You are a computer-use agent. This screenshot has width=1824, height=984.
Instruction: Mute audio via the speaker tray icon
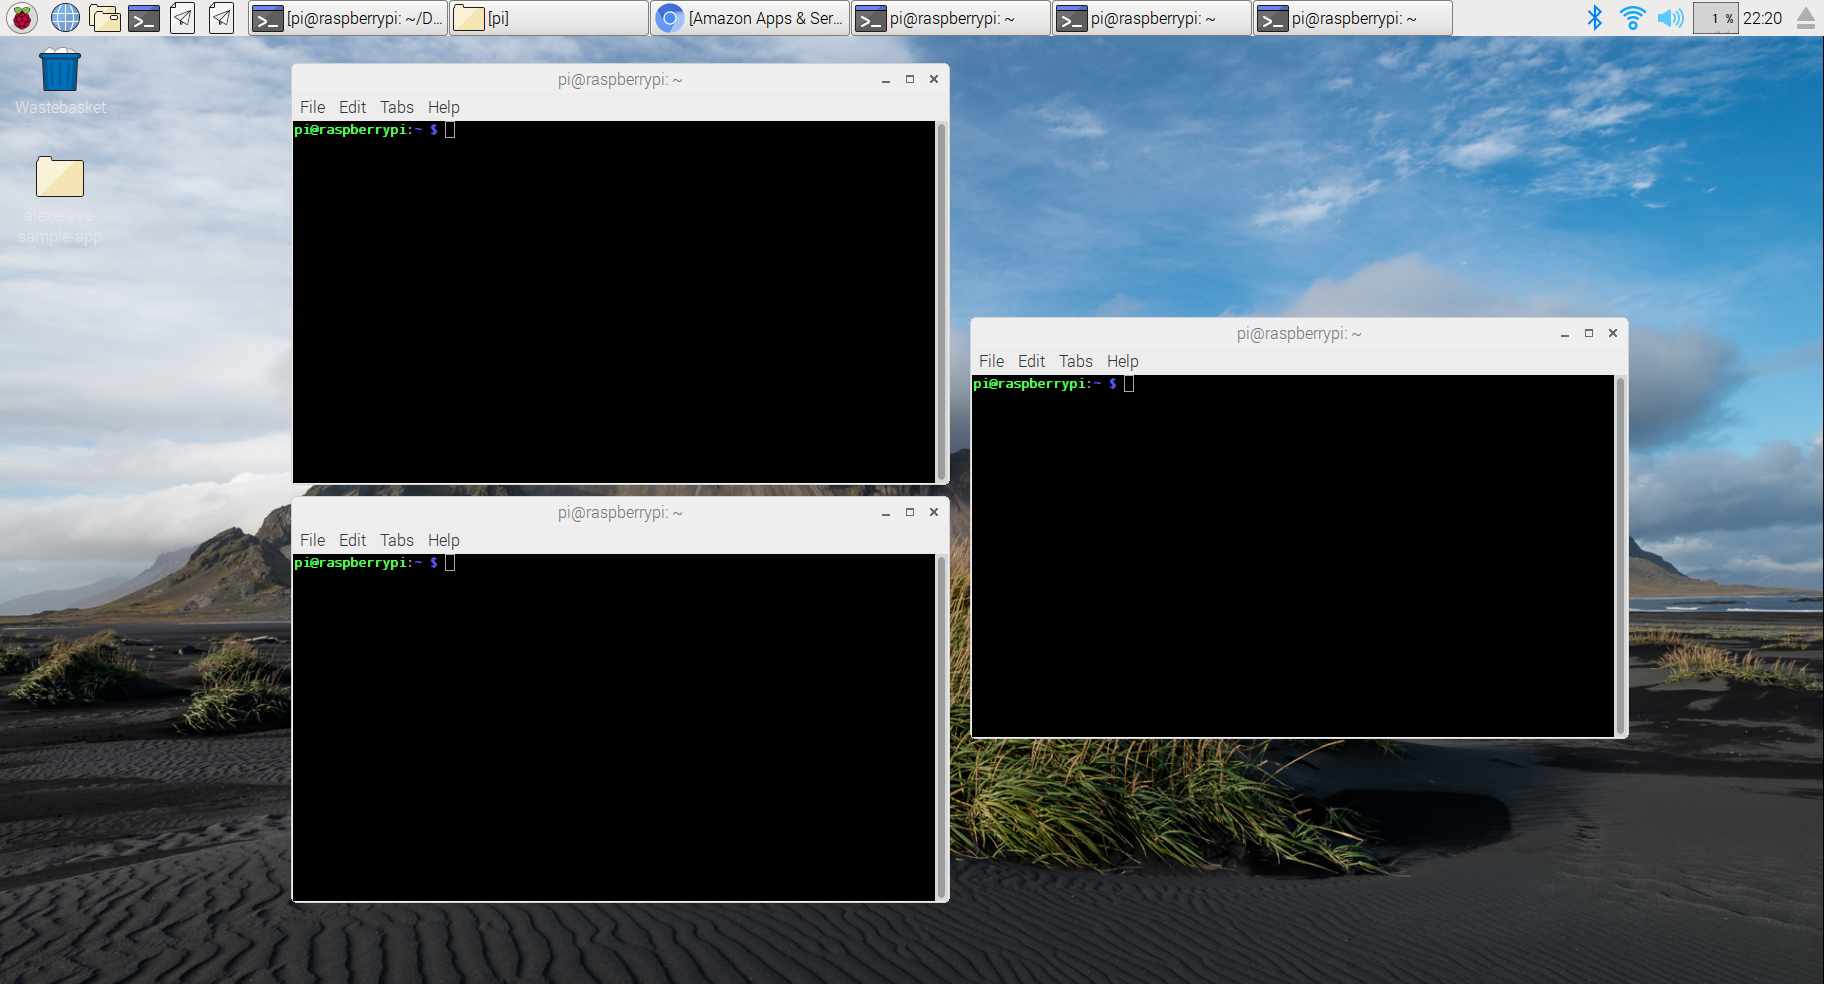[x=1669, y=17]
